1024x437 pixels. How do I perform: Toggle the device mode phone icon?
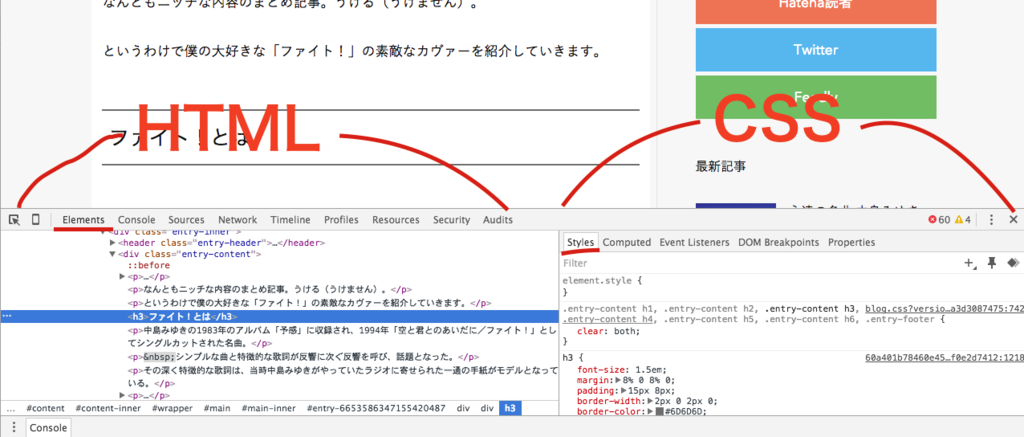[x=36, y=219]
